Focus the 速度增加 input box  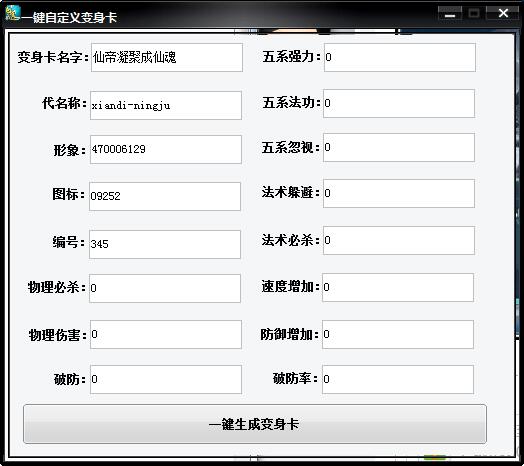coord(398,287)
